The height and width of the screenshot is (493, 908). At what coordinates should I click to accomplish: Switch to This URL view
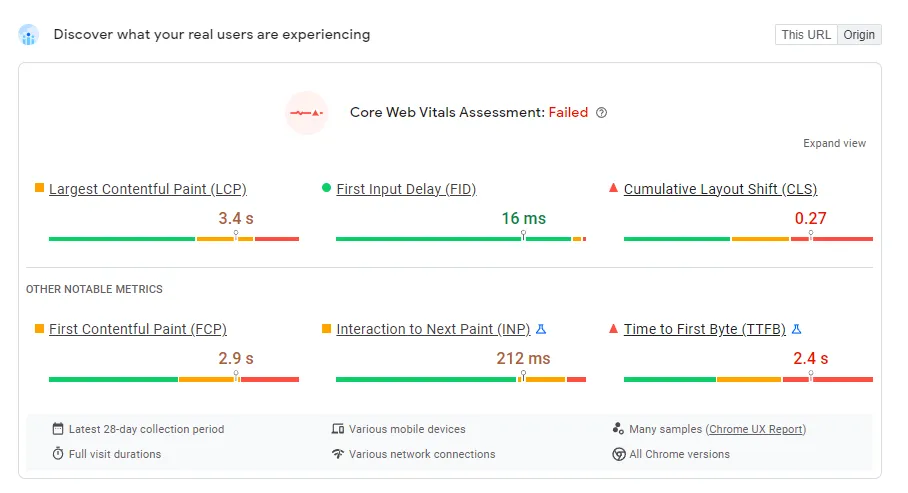[806, 35]
